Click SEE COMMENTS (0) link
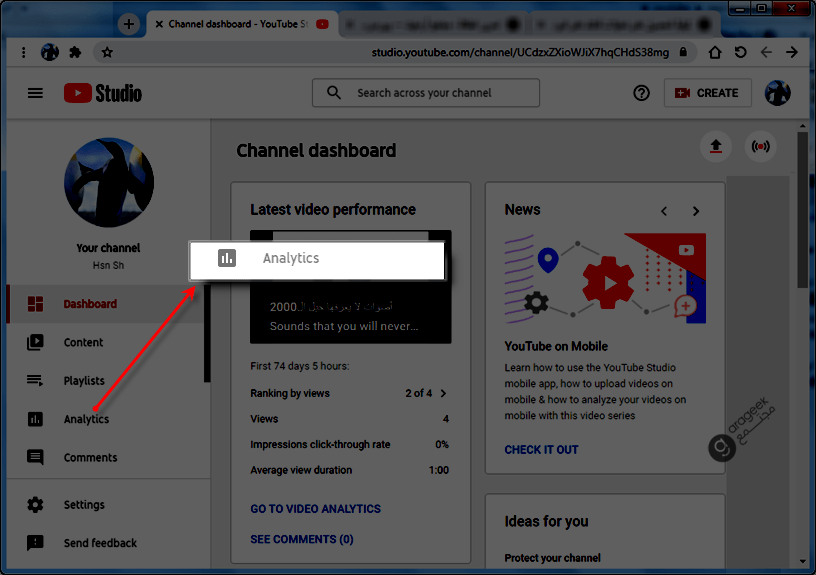Screen dimensions: 816x575 click(x=302, y=540)
